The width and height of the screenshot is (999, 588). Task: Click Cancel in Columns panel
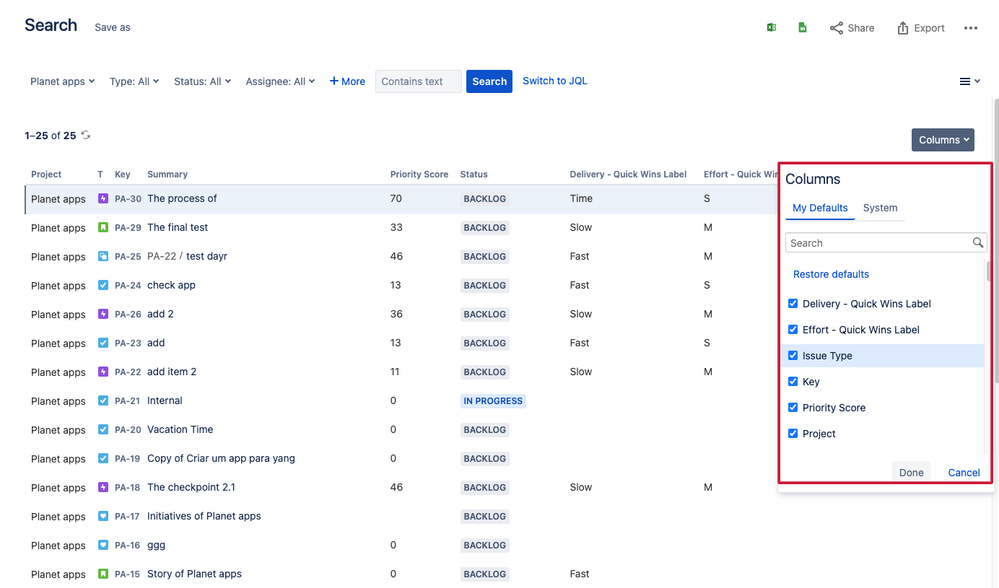tap(963, 472)
